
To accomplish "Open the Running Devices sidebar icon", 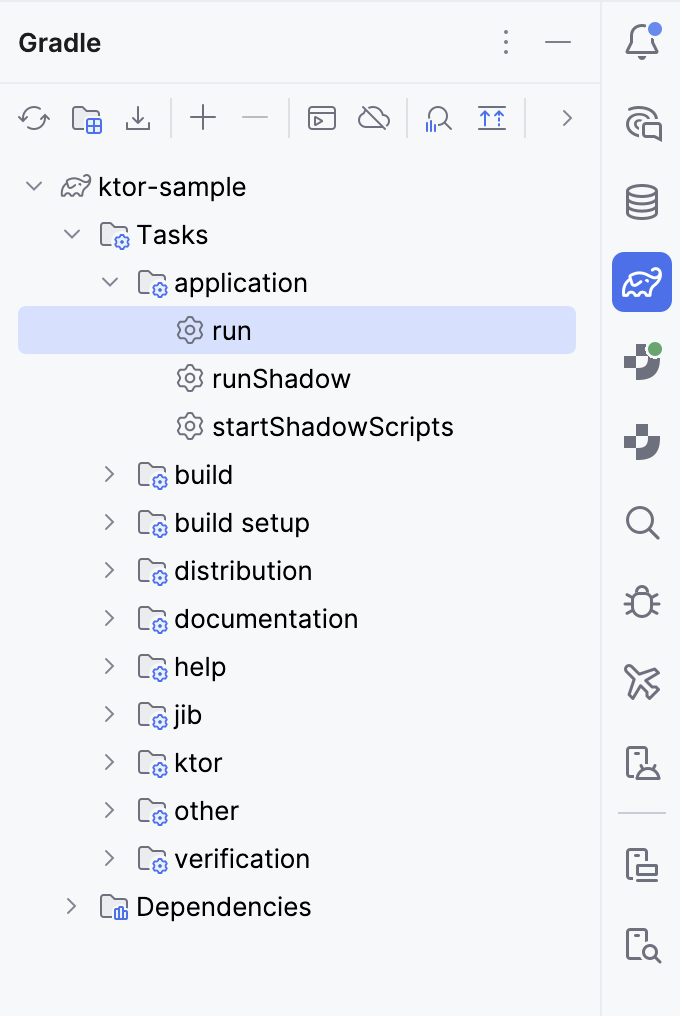I will pos(642,763).
